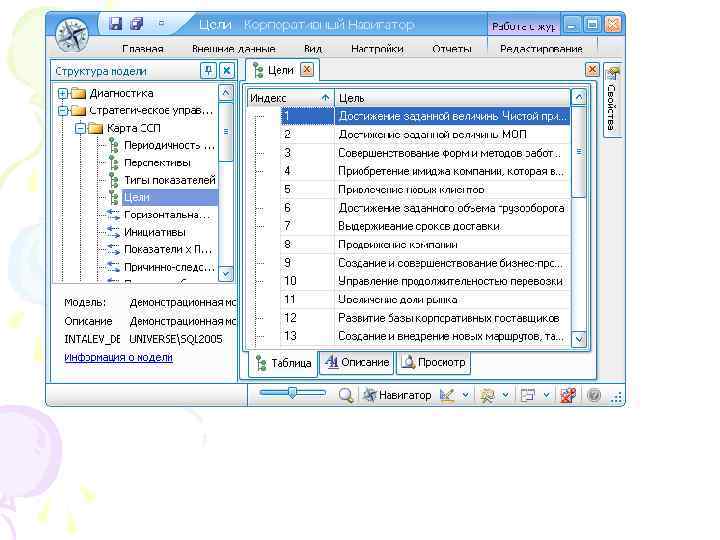This screenshot has width=720, height=540.
Task: Select the Типы показателей tree item
Action: [x=169, y=180]
